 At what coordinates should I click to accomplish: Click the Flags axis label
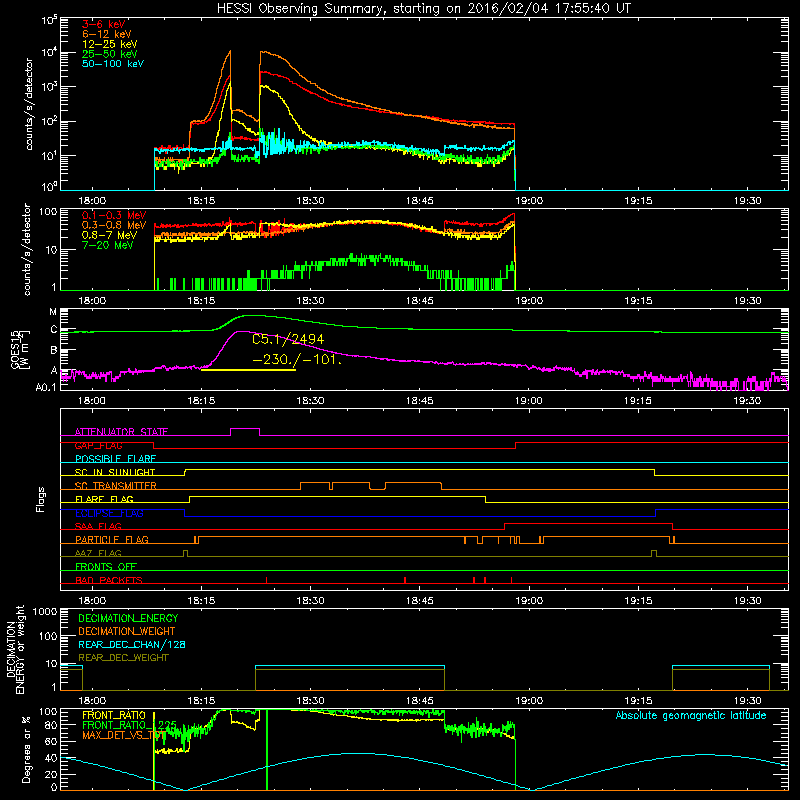coord(40,499)
